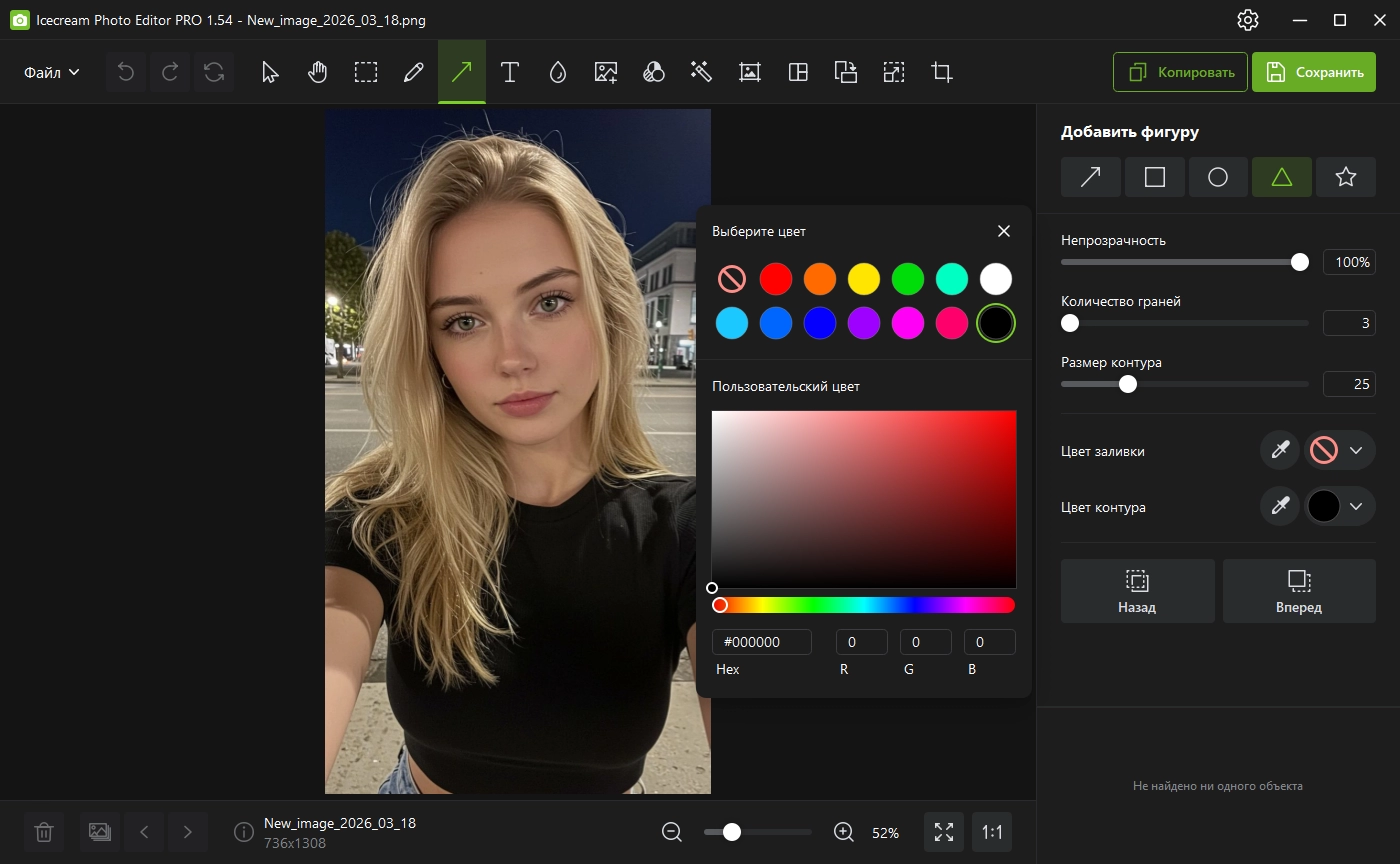
Task: Click the Hex color input field
Action: click(x=761, y=642)
